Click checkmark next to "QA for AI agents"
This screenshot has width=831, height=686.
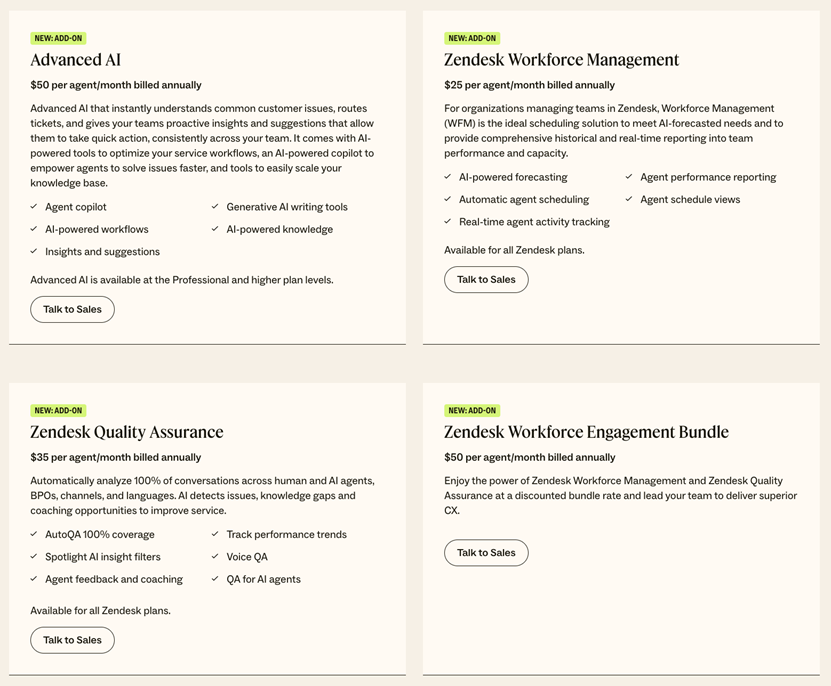pos(214,579)
